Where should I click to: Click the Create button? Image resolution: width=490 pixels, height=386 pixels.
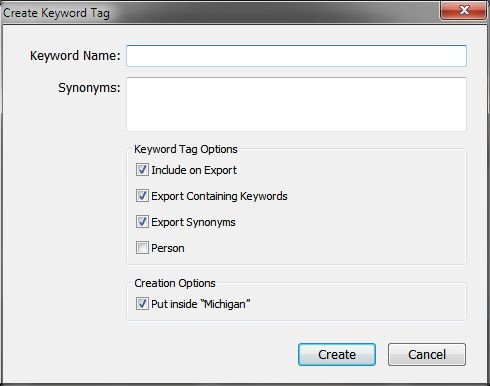[337, 354]
